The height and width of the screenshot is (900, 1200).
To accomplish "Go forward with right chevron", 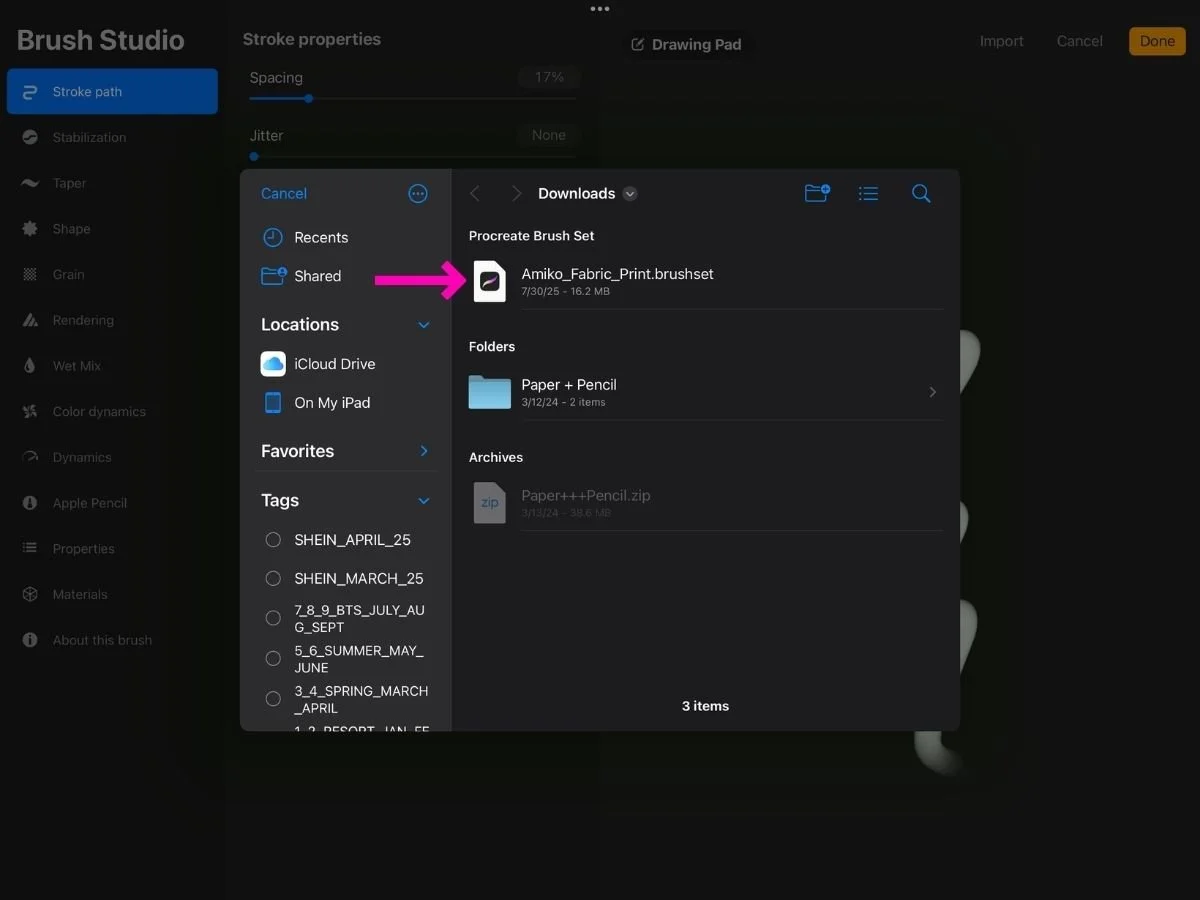I will click(516, 194).
